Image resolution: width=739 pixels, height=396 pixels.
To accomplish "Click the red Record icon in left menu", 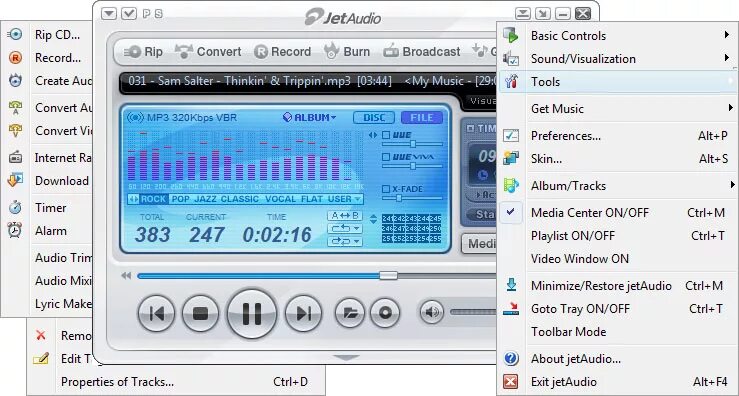I will pyautogui.click(x=15, y=58).
